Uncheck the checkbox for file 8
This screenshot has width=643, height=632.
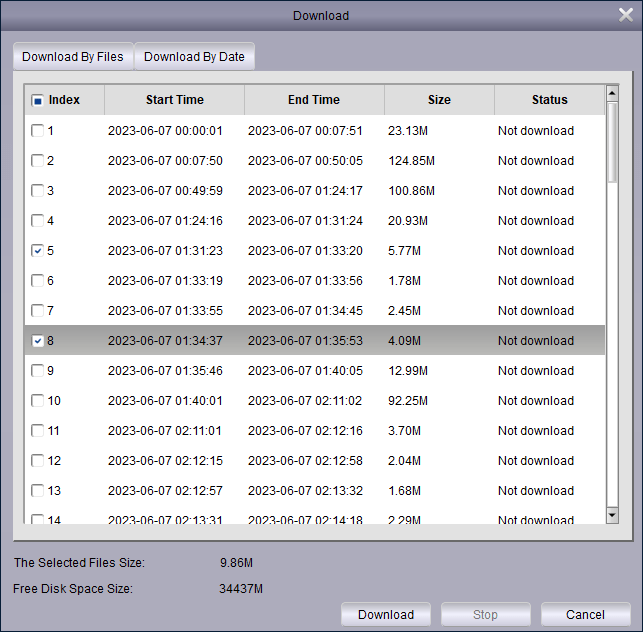pos(38,341)
